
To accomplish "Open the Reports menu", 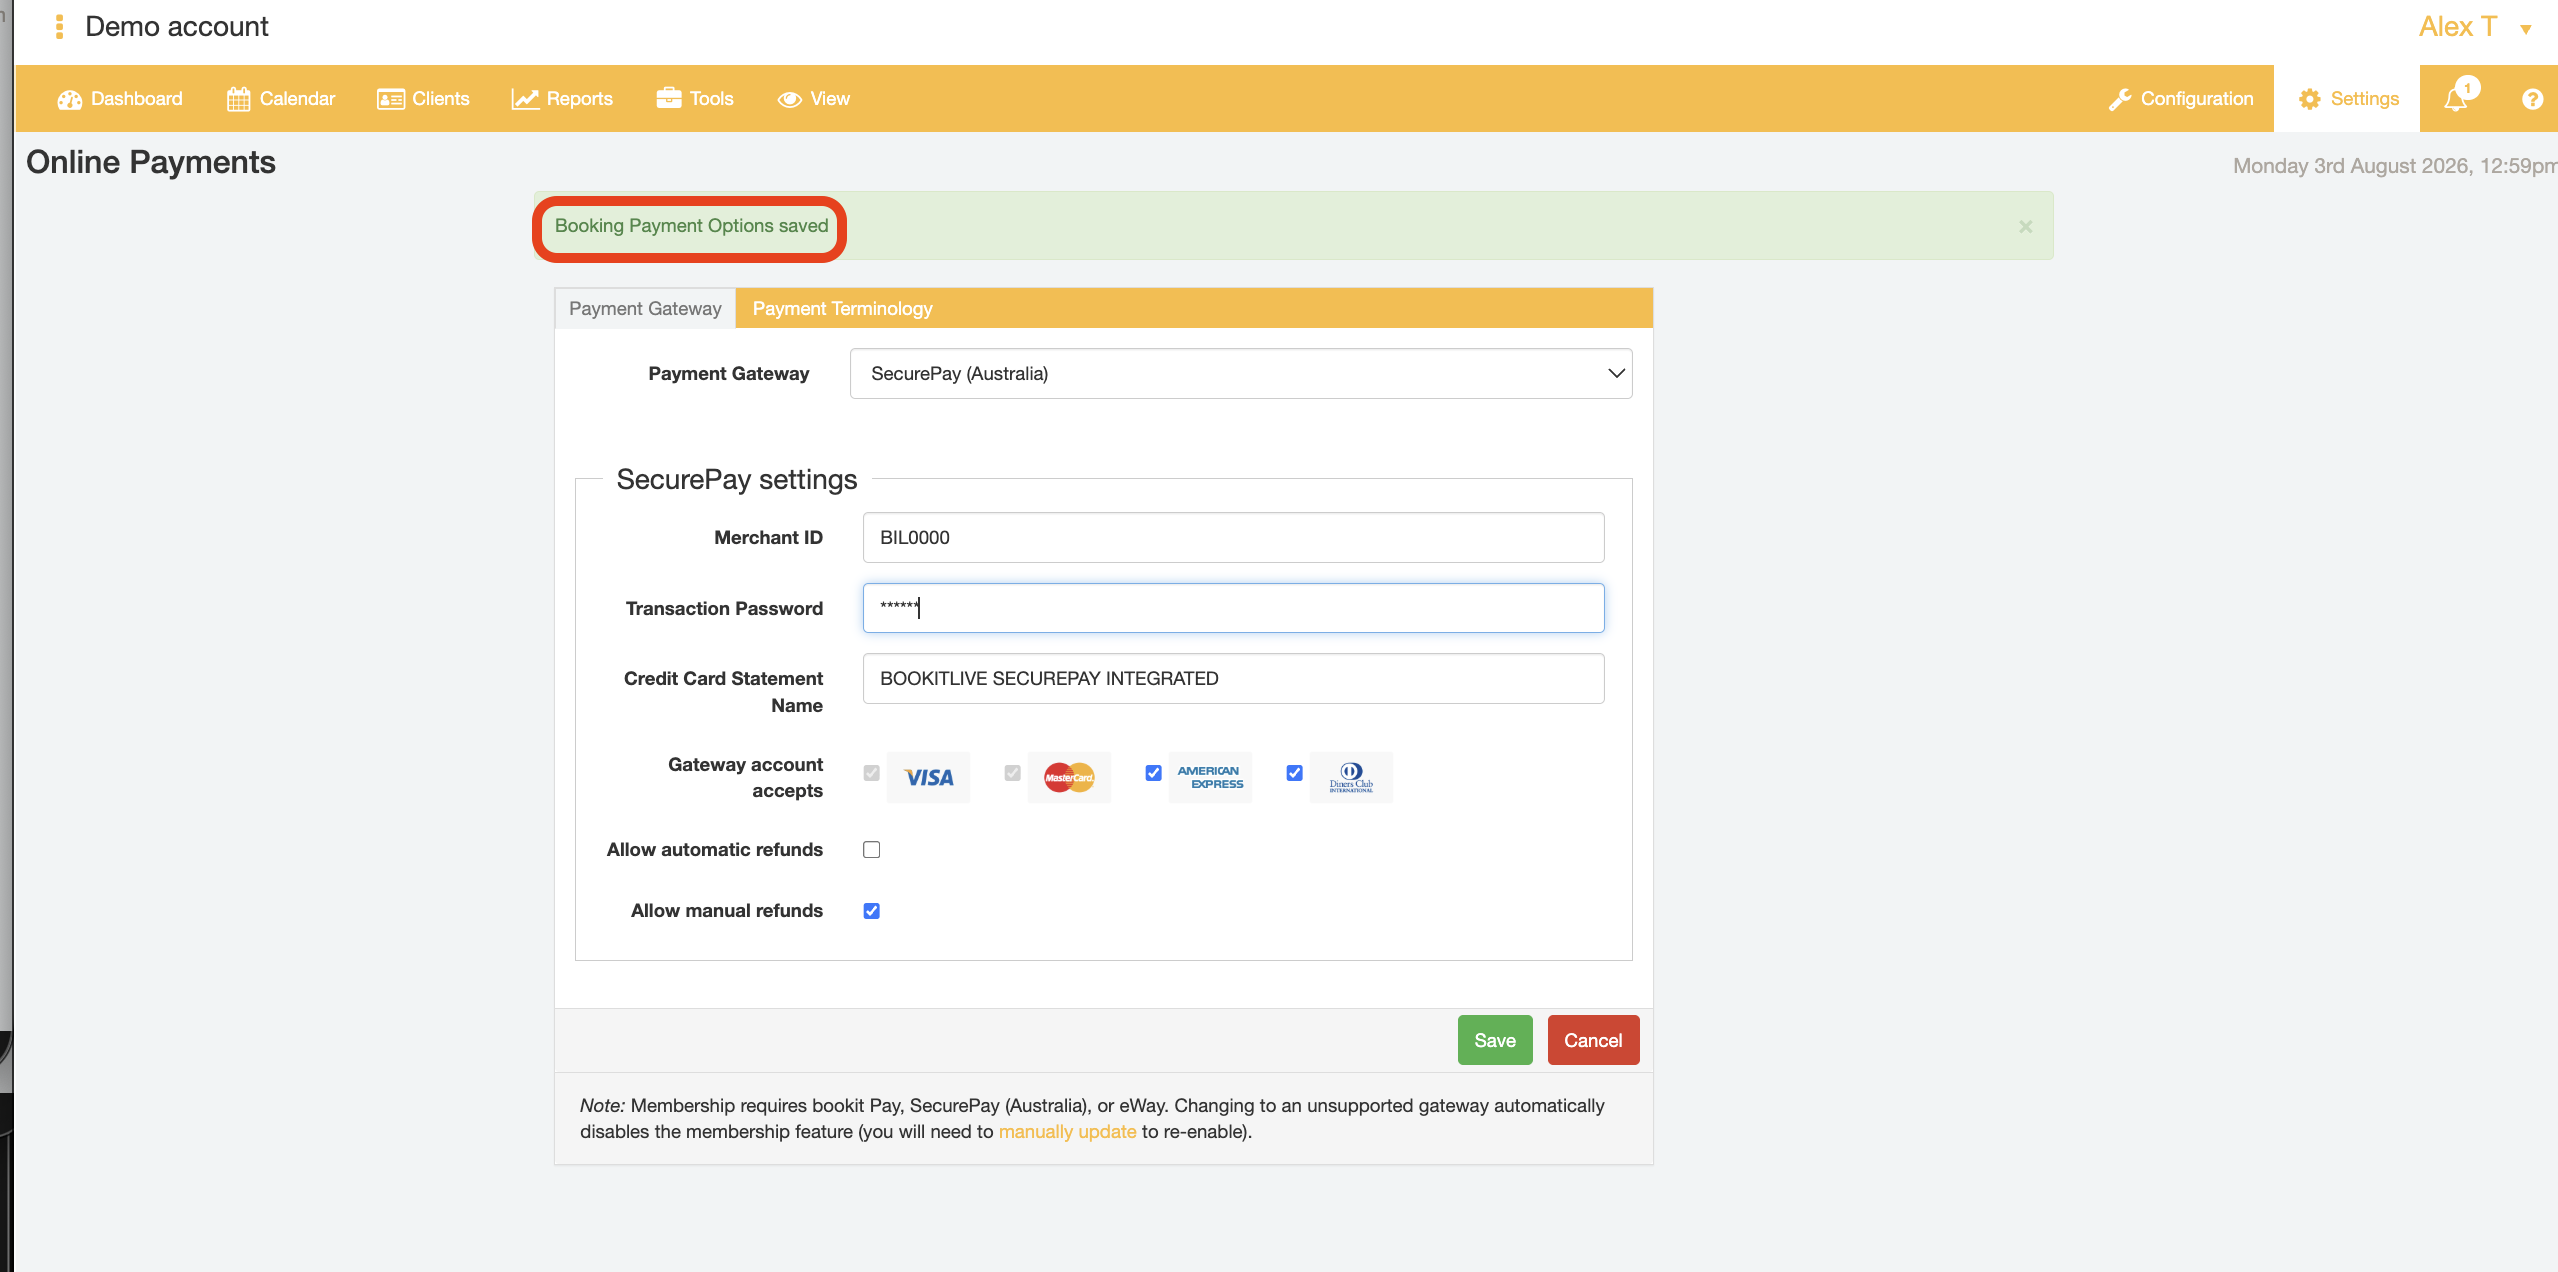I will click(562, 99).
